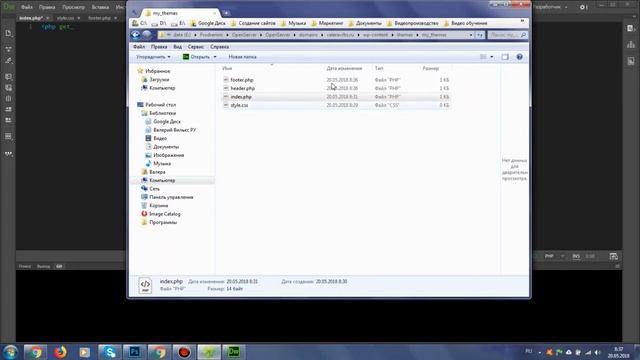The width and height of the screenshot is (640, 360).
Task: Add a new Explorer tab
Action: (x=226, y=13)
